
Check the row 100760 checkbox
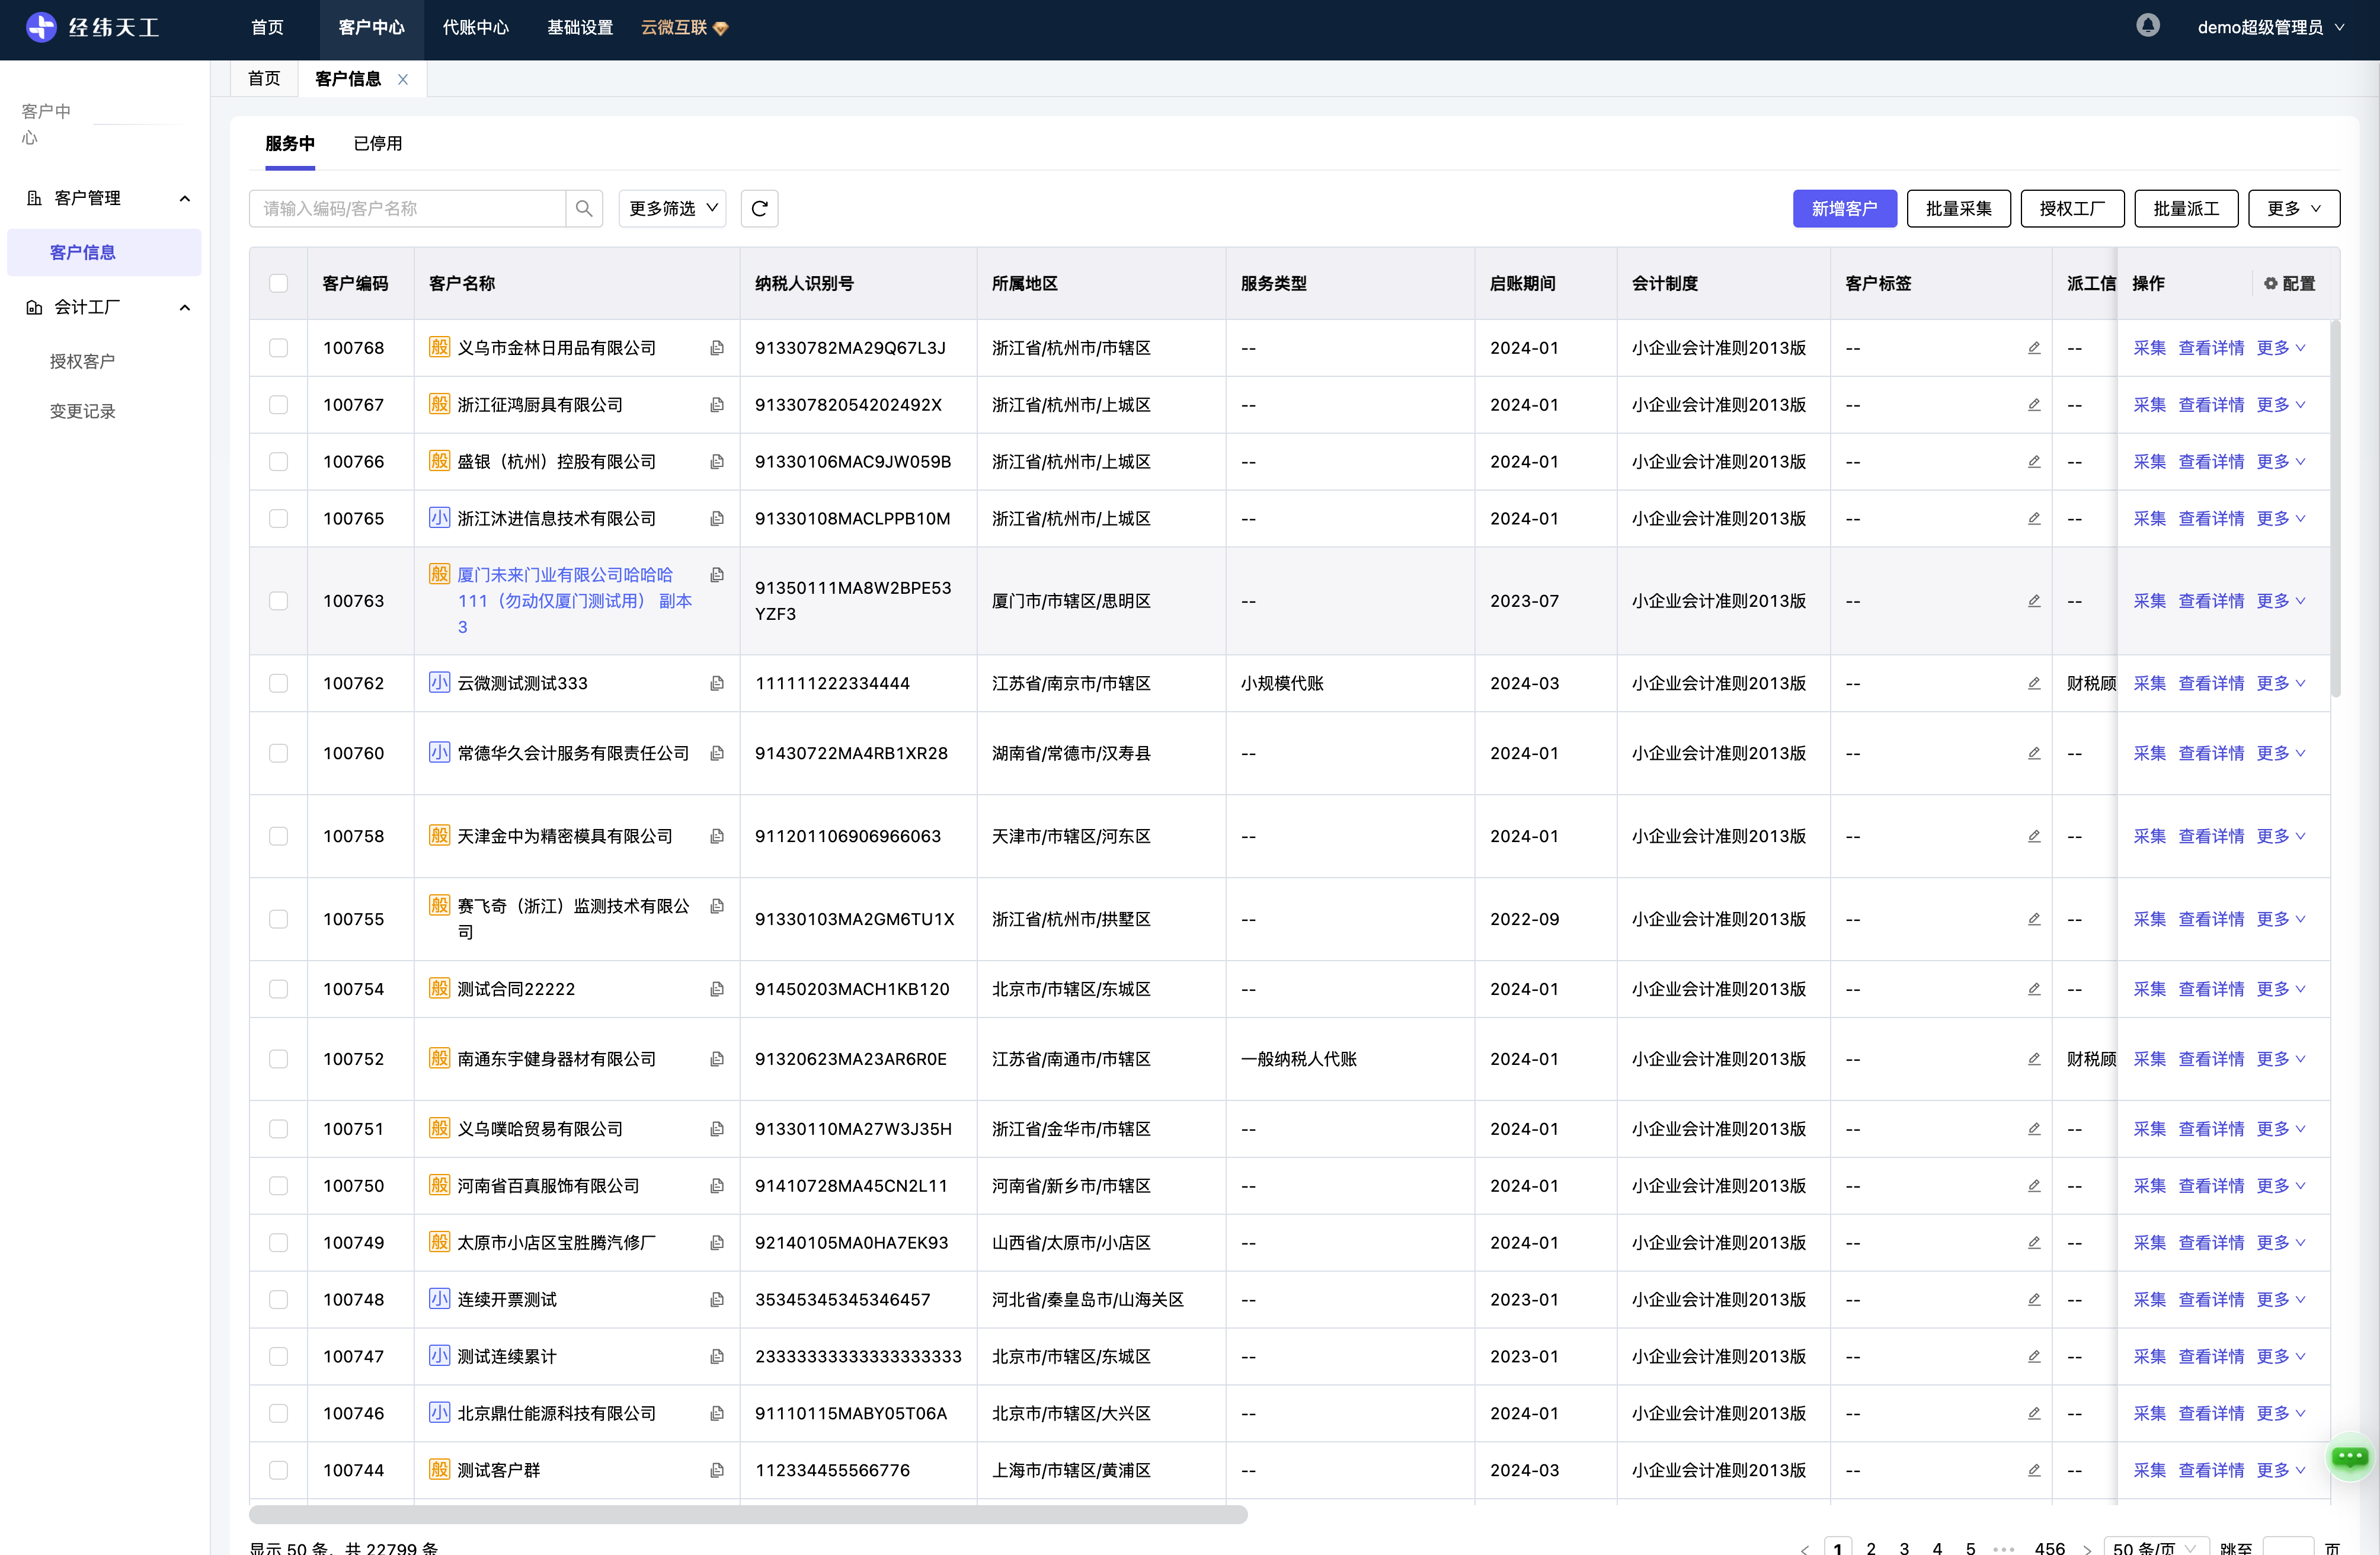click(278, 753)
